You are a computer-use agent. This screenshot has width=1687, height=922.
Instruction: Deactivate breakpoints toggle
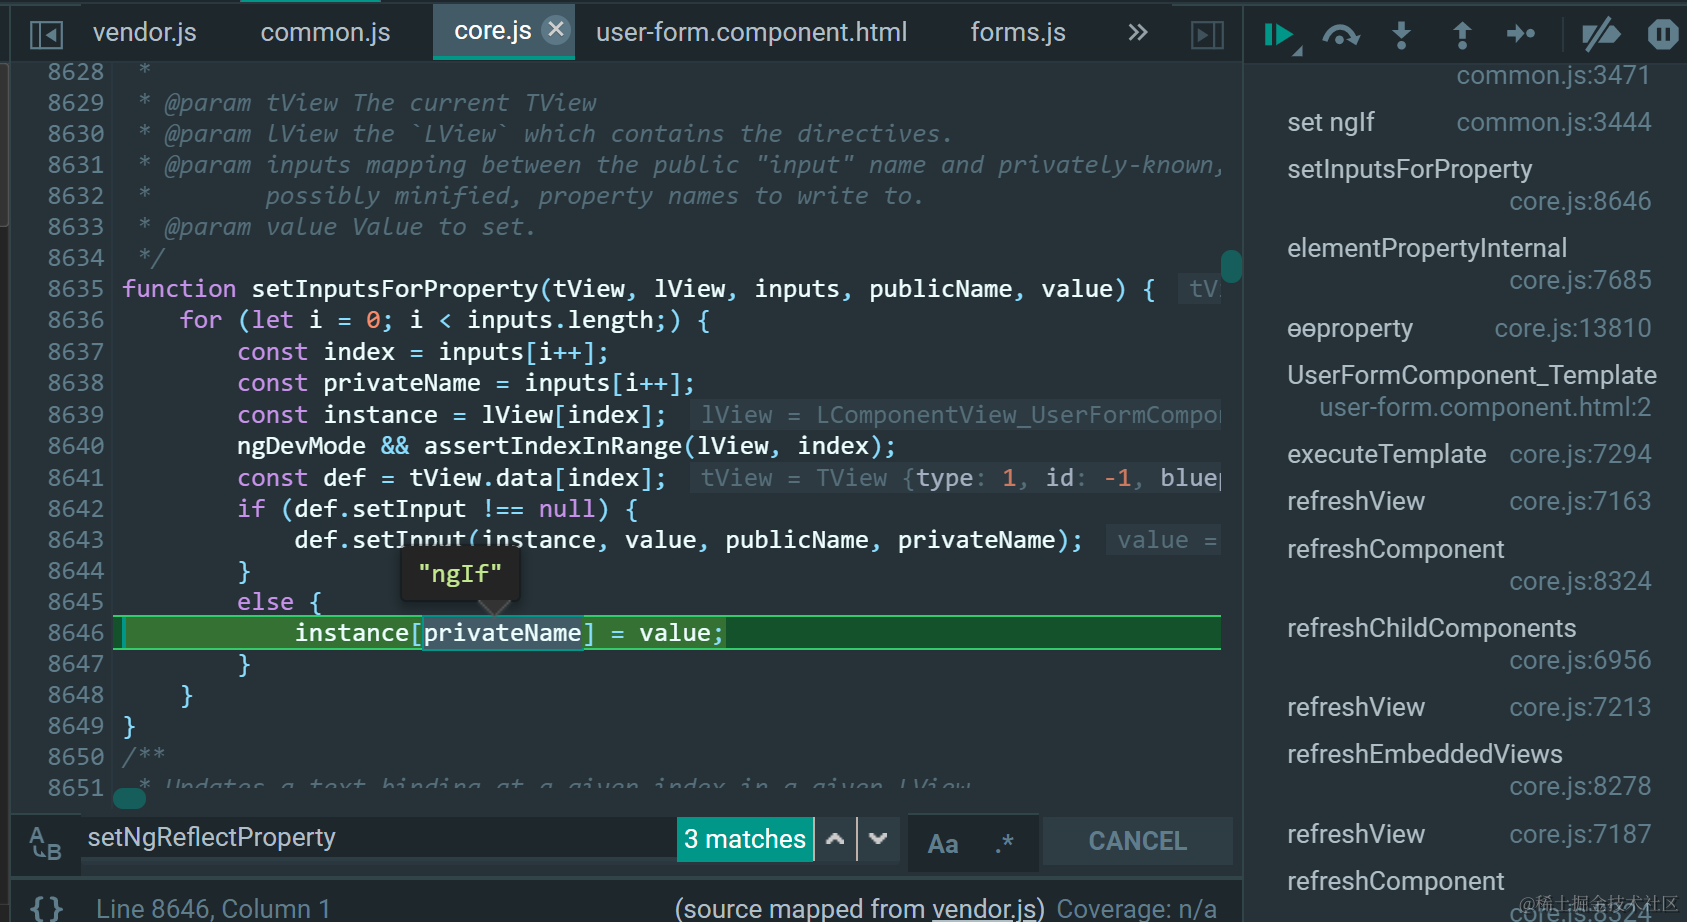tap(1600, 35)
